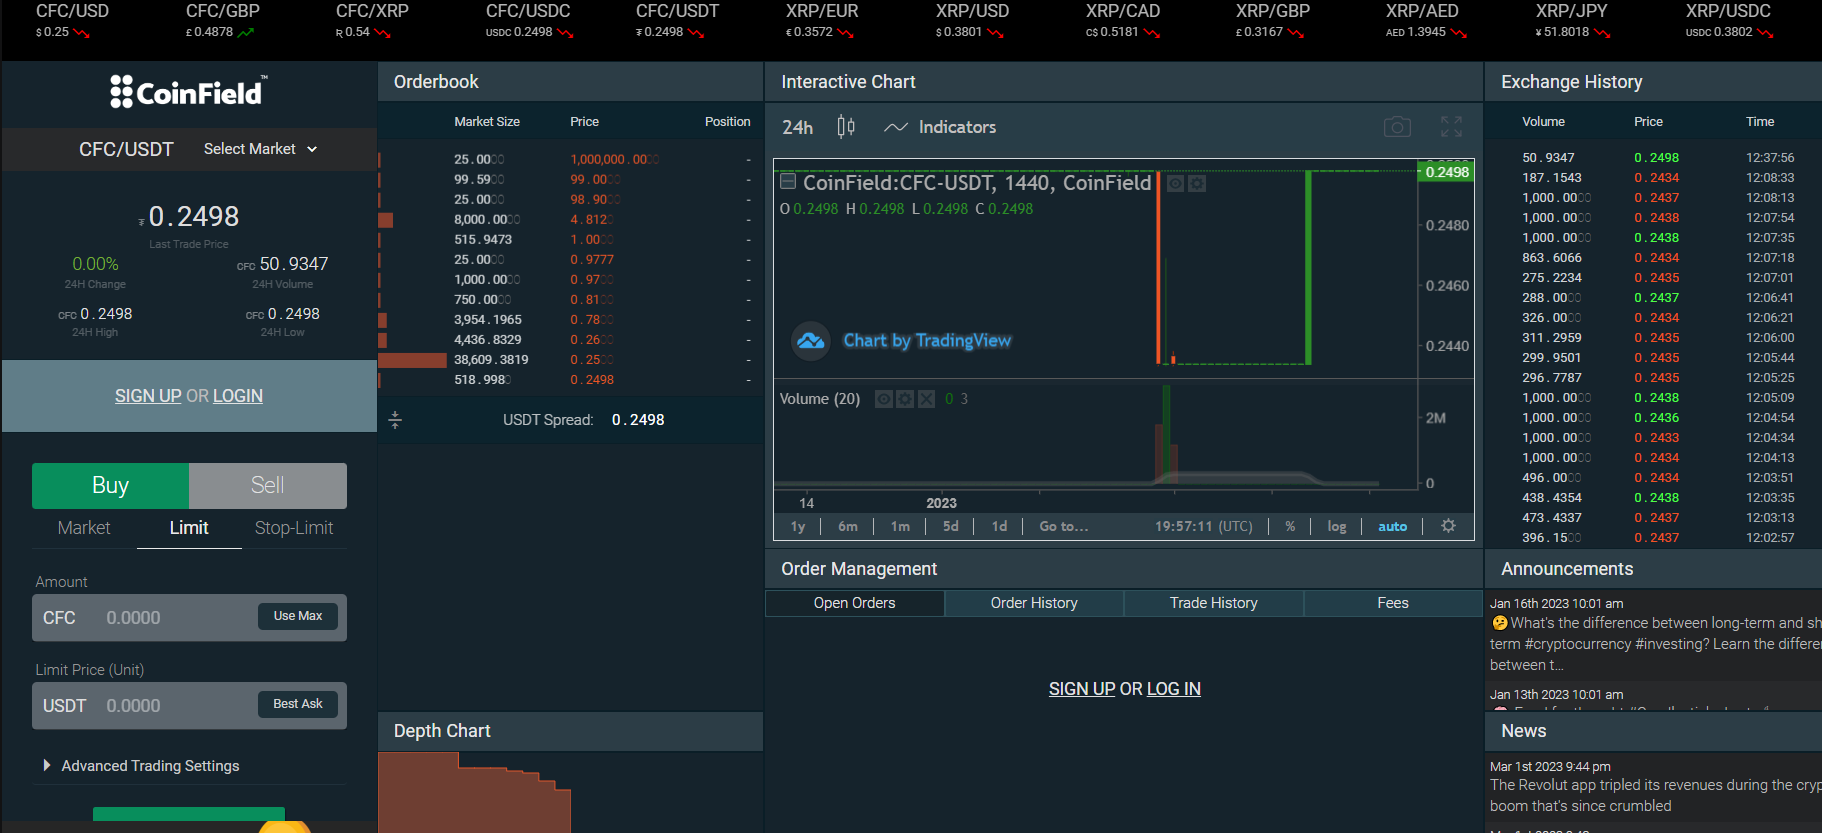
Task: Focus the CFC Amount input field
Action: tap(189, 618)
